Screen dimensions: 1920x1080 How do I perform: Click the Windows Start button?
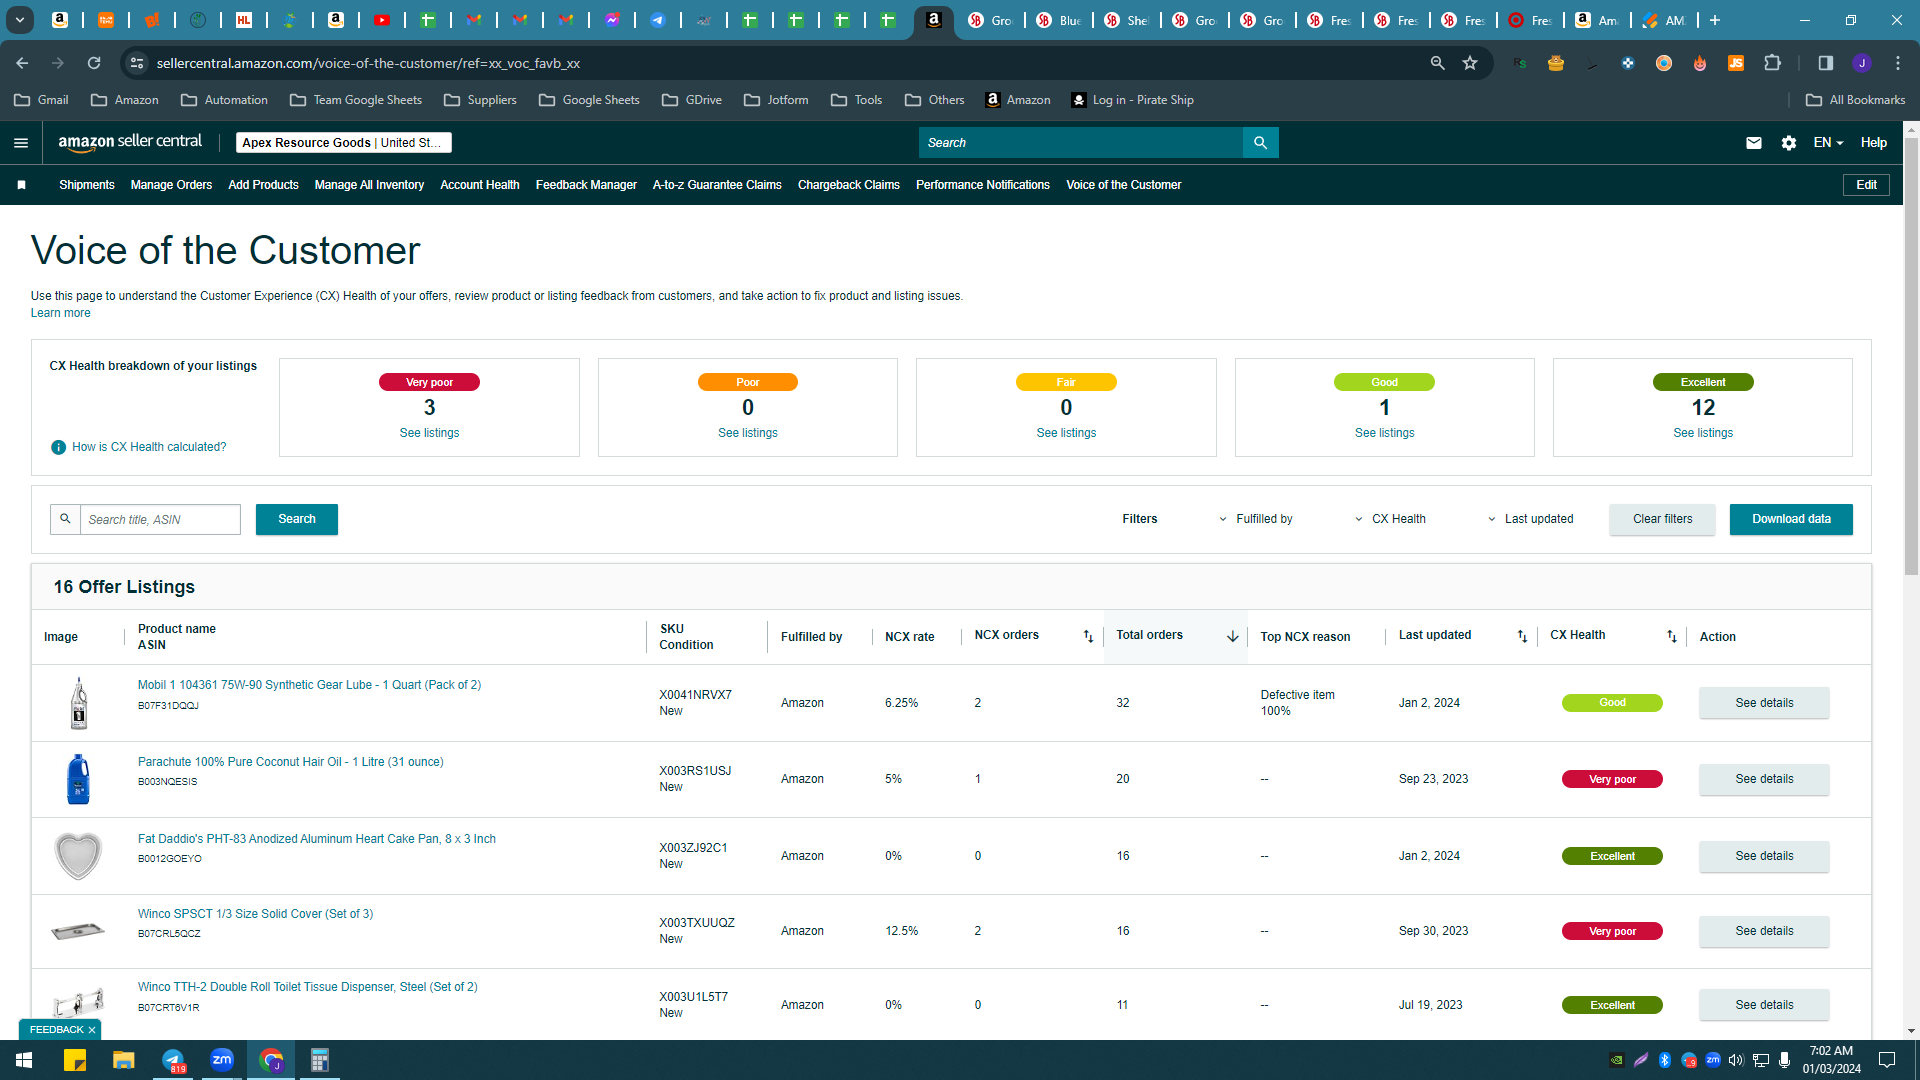tap(24, 1060)
